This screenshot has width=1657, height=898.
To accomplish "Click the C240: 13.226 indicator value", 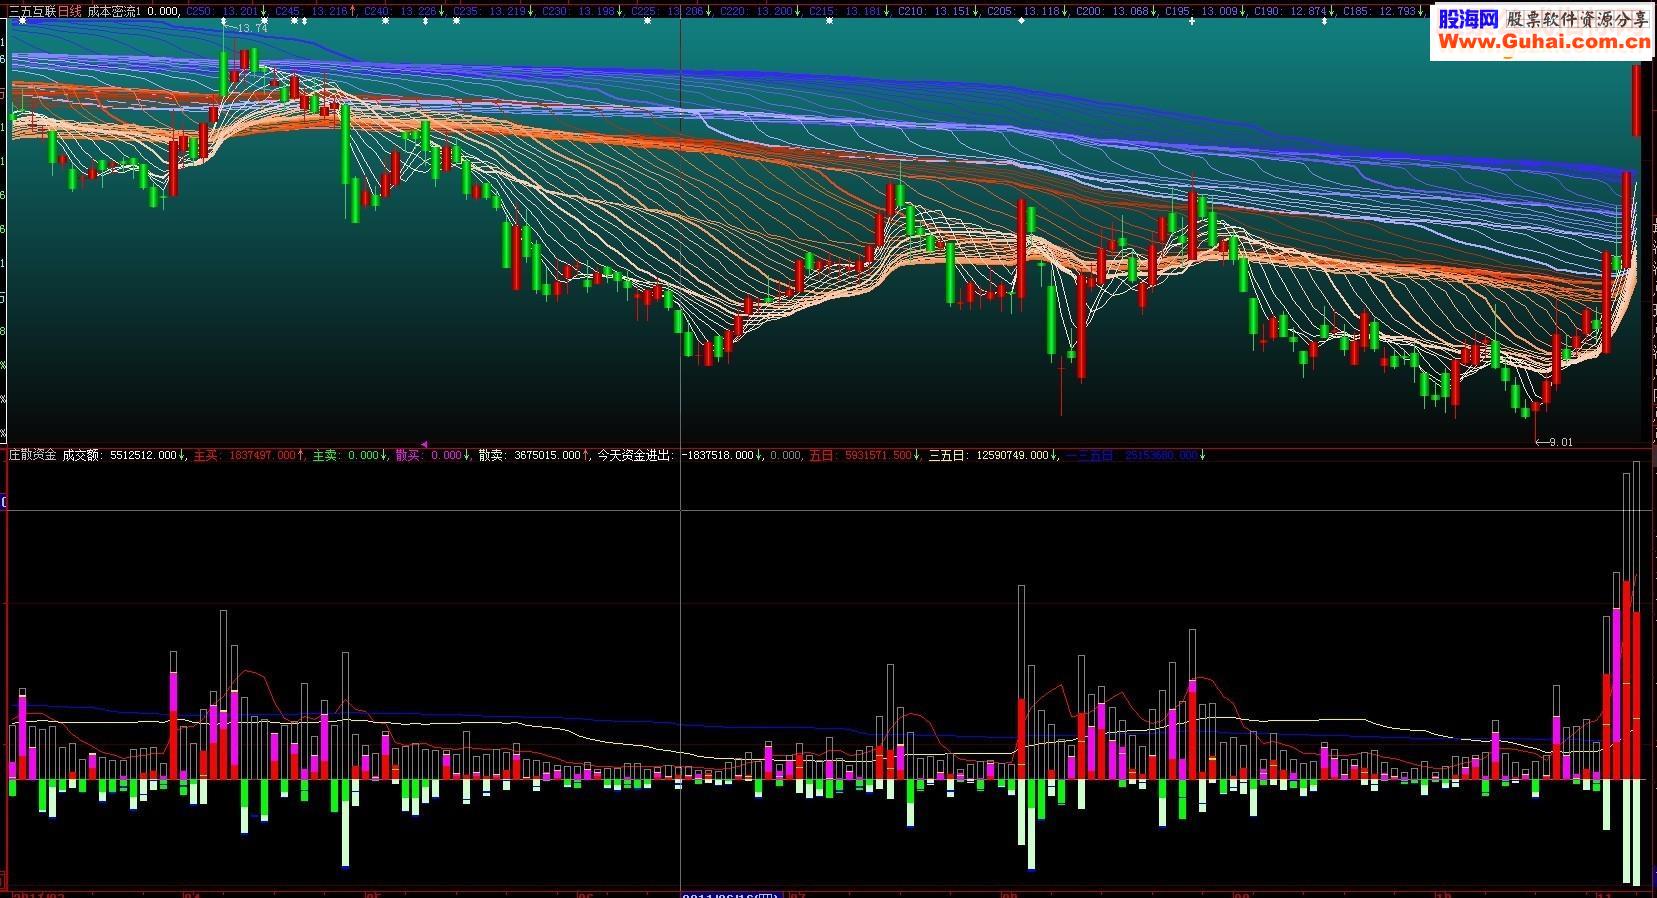I will (x=402, y=12).
